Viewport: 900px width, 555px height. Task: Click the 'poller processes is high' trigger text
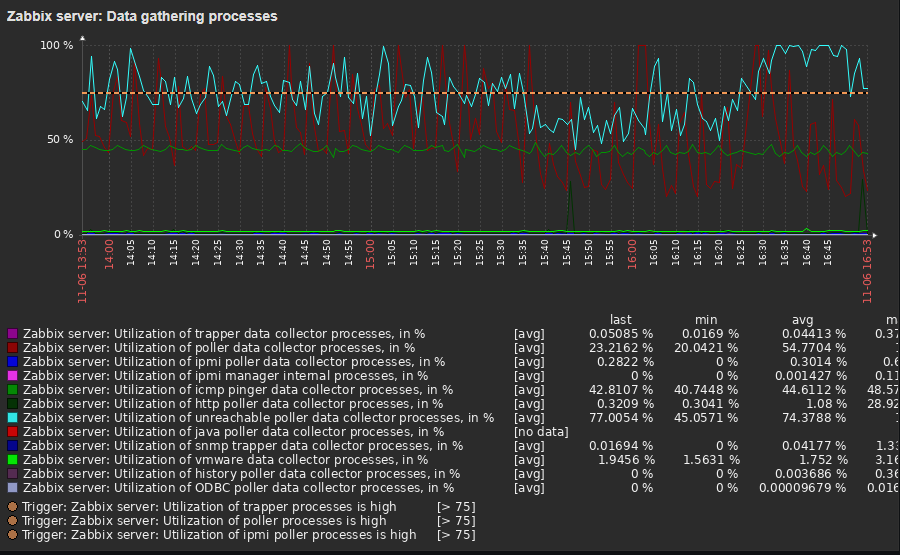(x=204, y=521)
